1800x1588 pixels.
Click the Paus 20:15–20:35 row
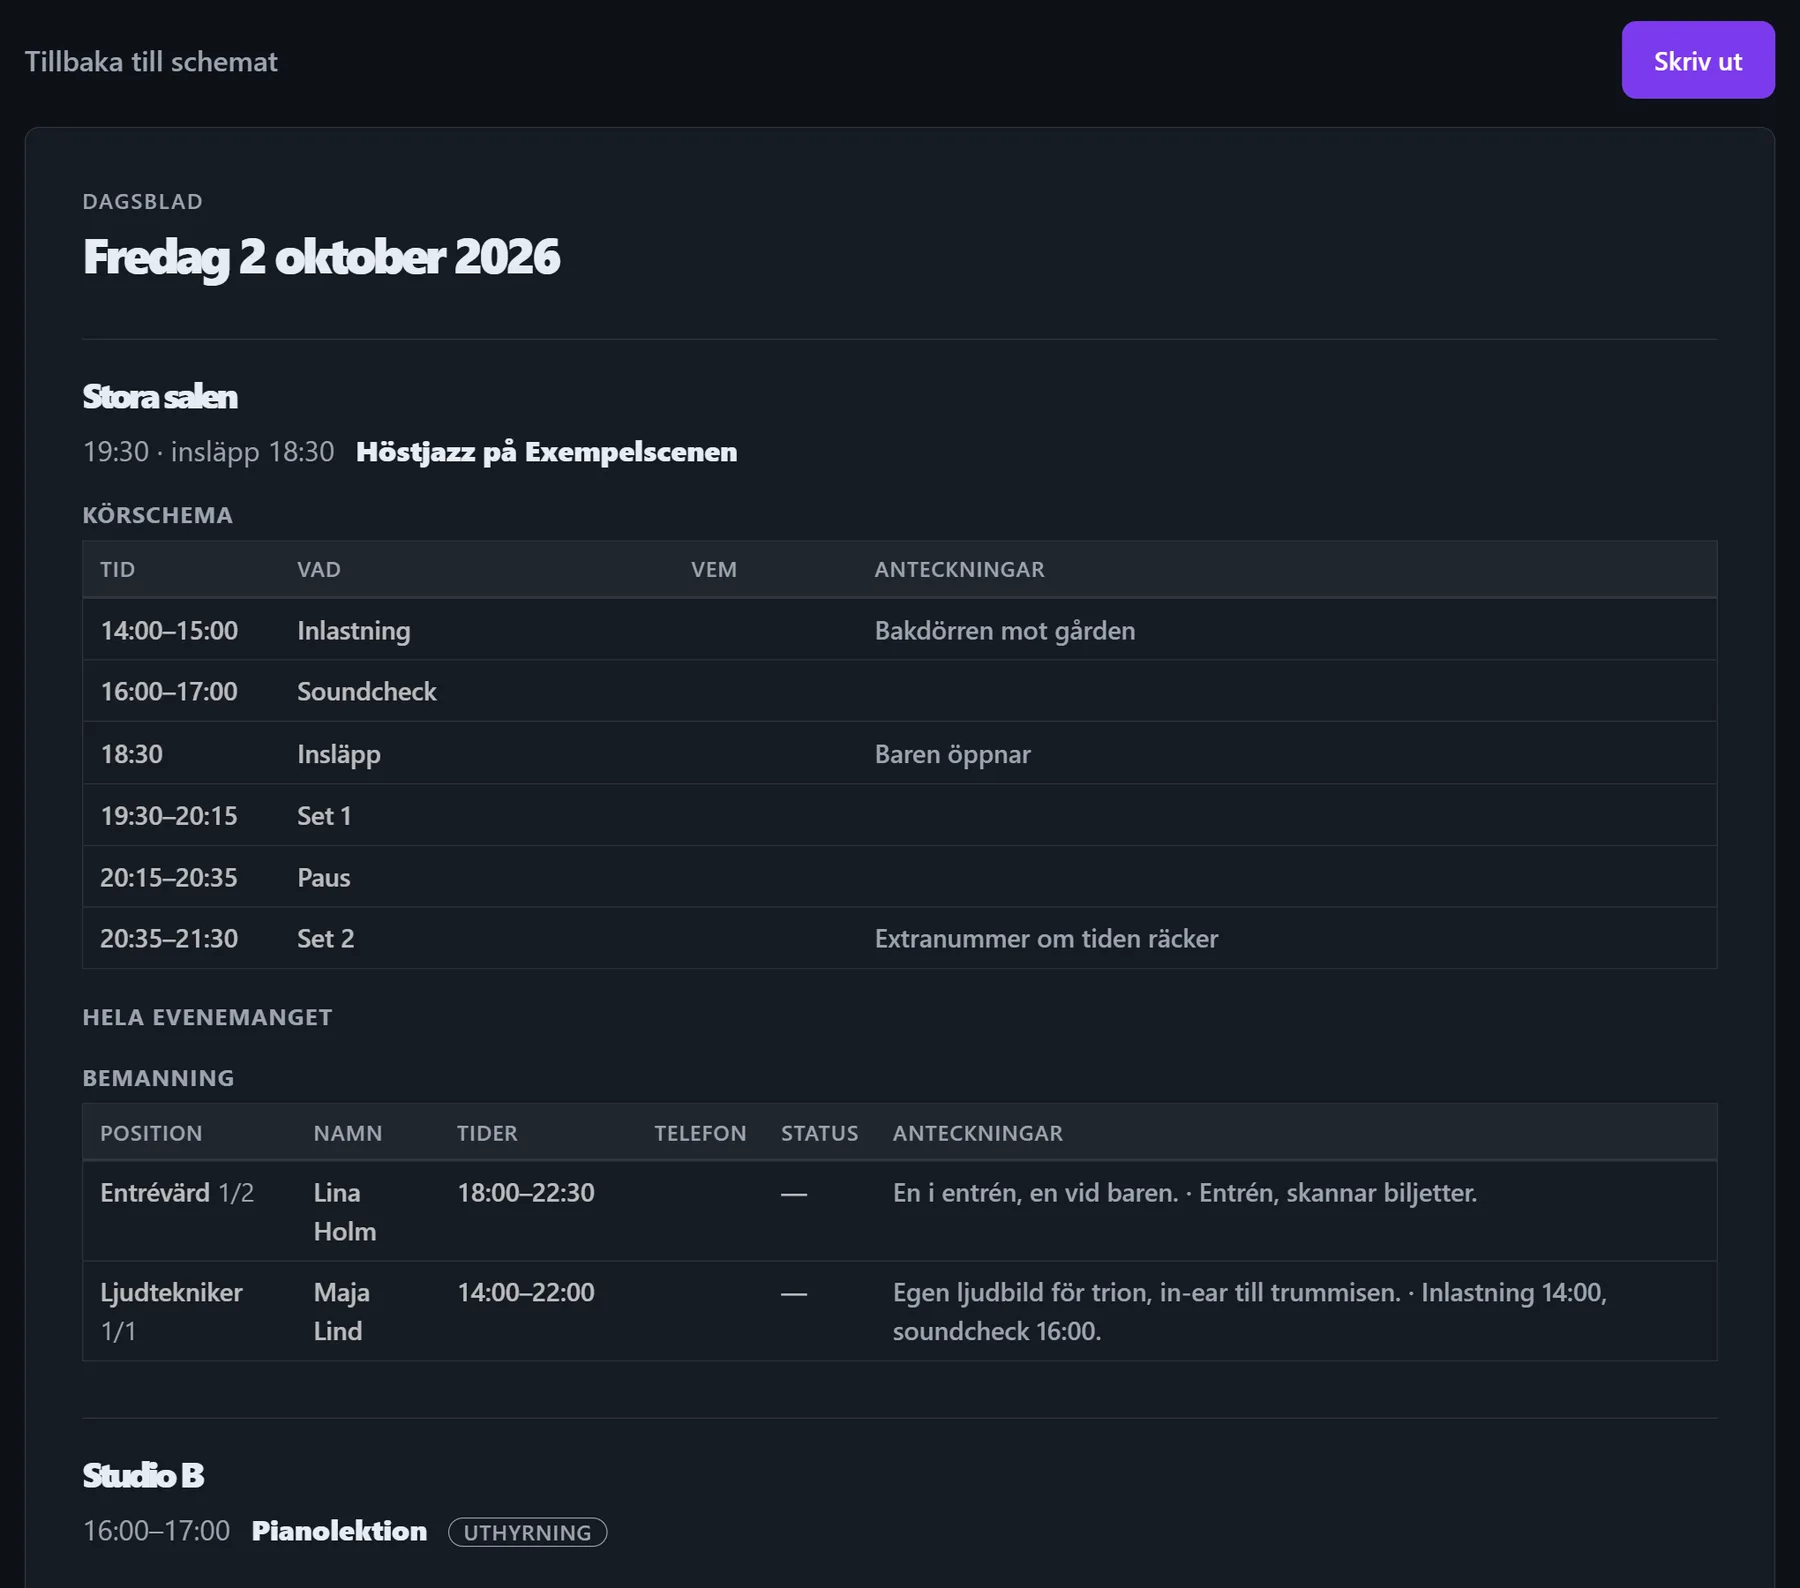[899, 877]
